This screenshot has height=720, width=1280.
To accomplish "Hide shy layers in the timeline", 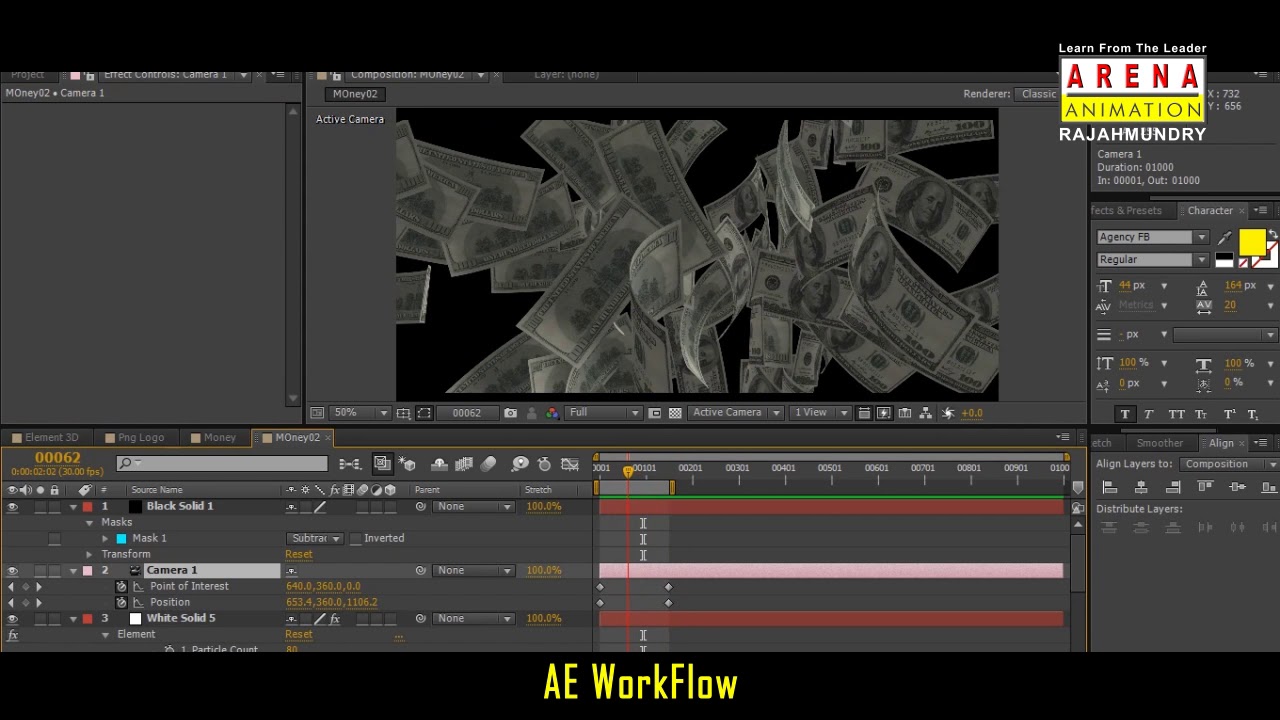I will pos(439,464).
